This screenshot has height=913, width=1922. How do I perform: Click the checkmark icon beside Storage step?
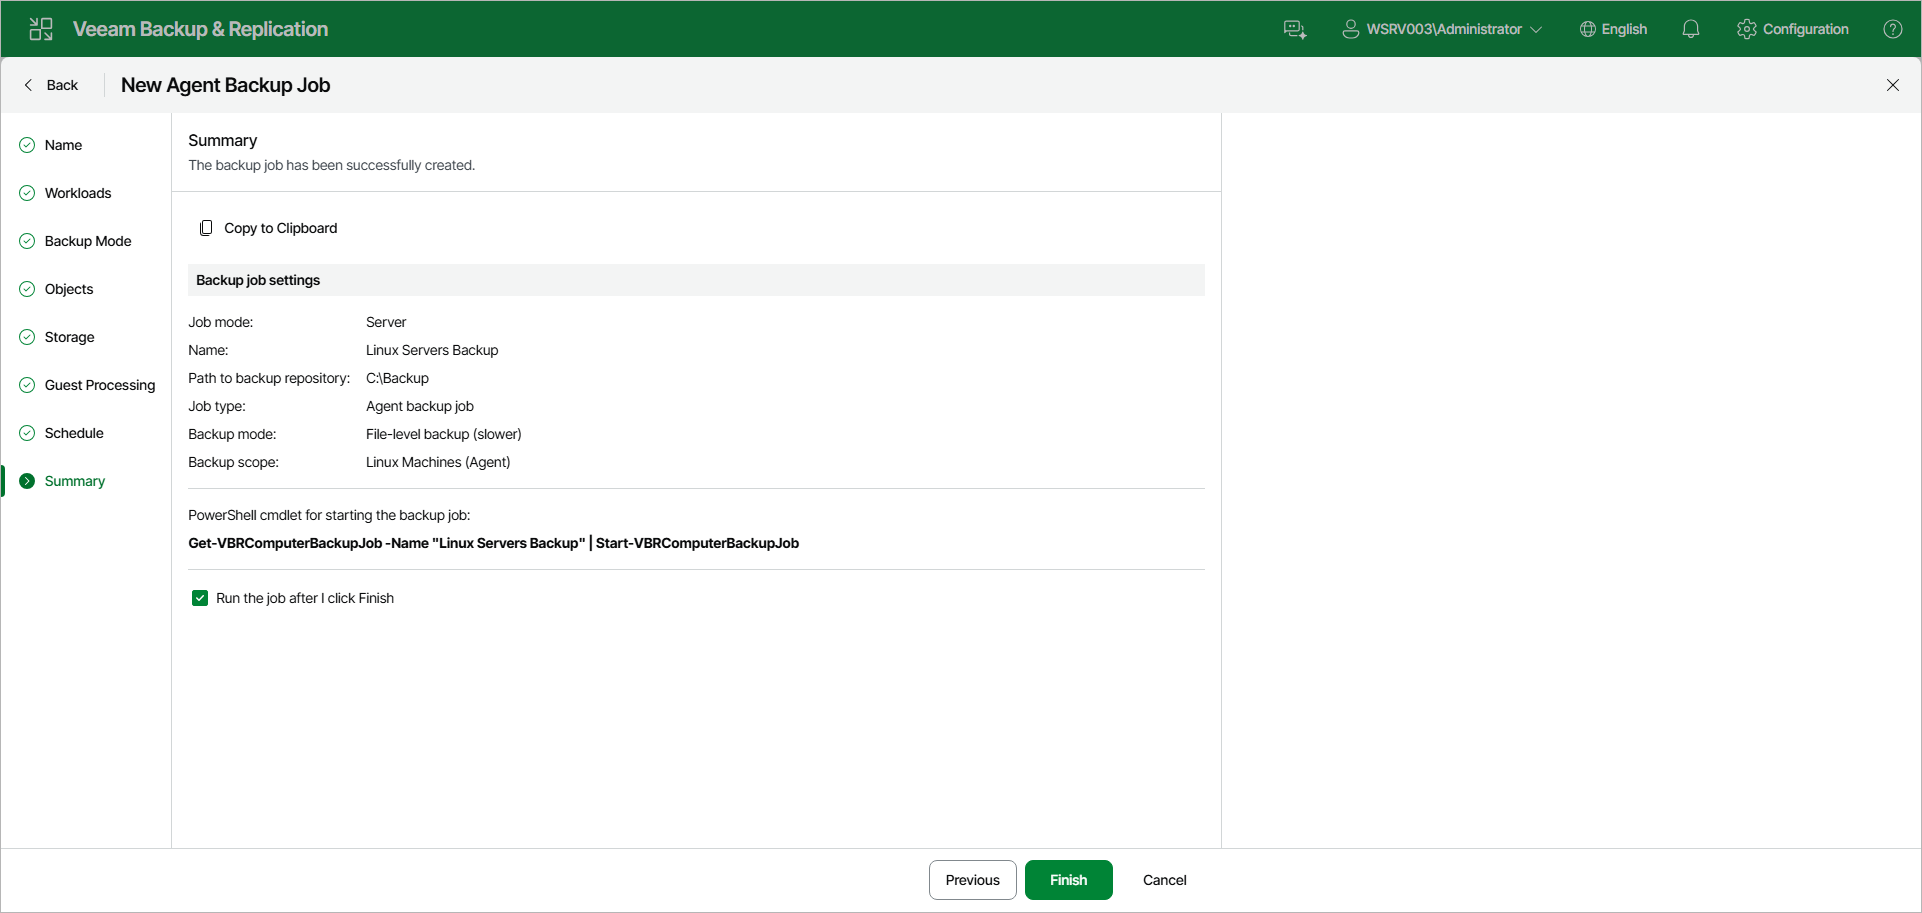27,337
